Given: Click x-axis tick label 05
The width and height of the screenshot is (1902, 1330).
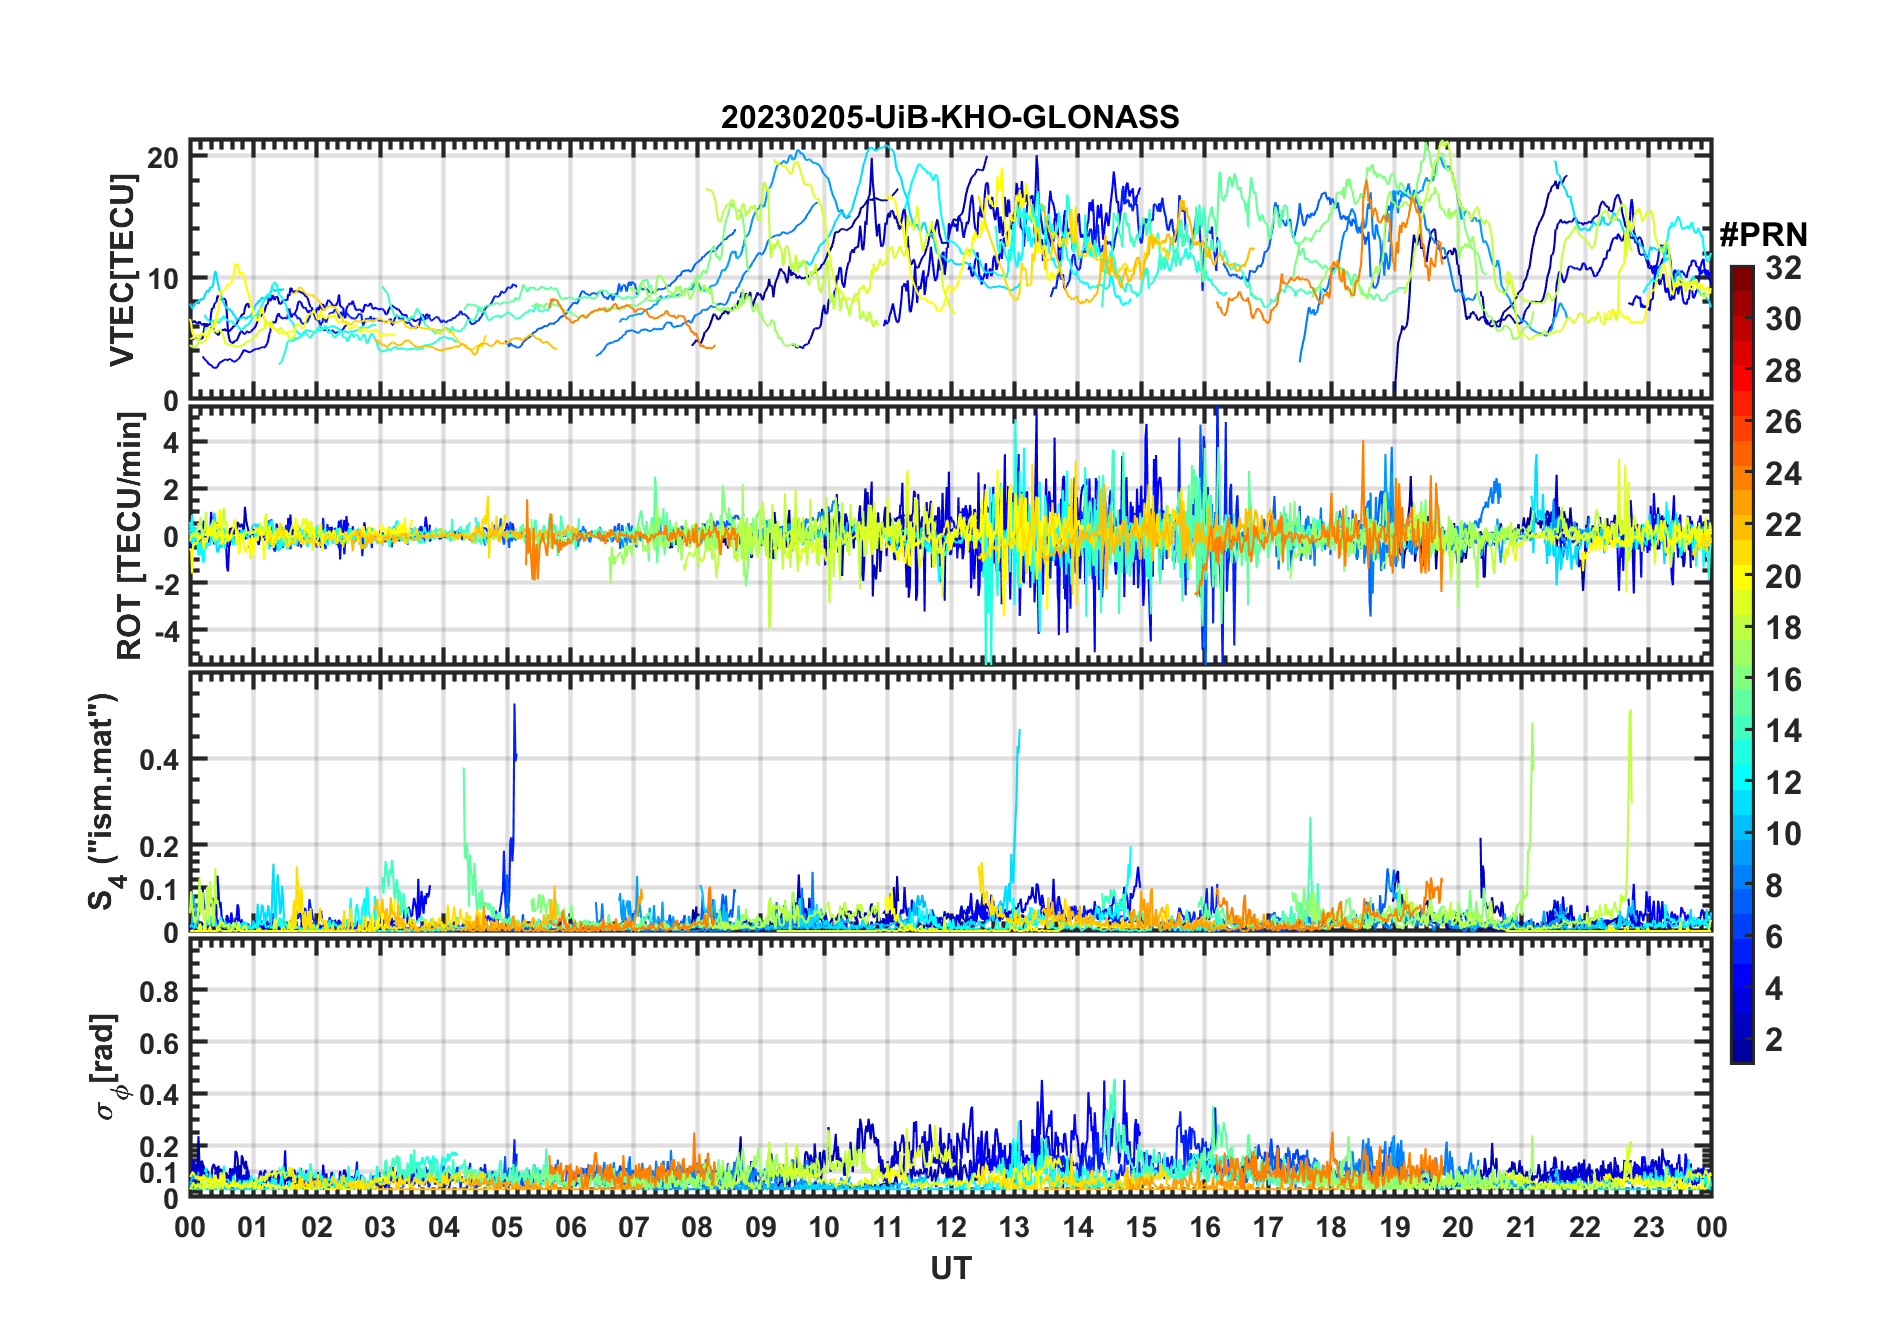Looking at the screenshot, I should tap(507, 1227).
